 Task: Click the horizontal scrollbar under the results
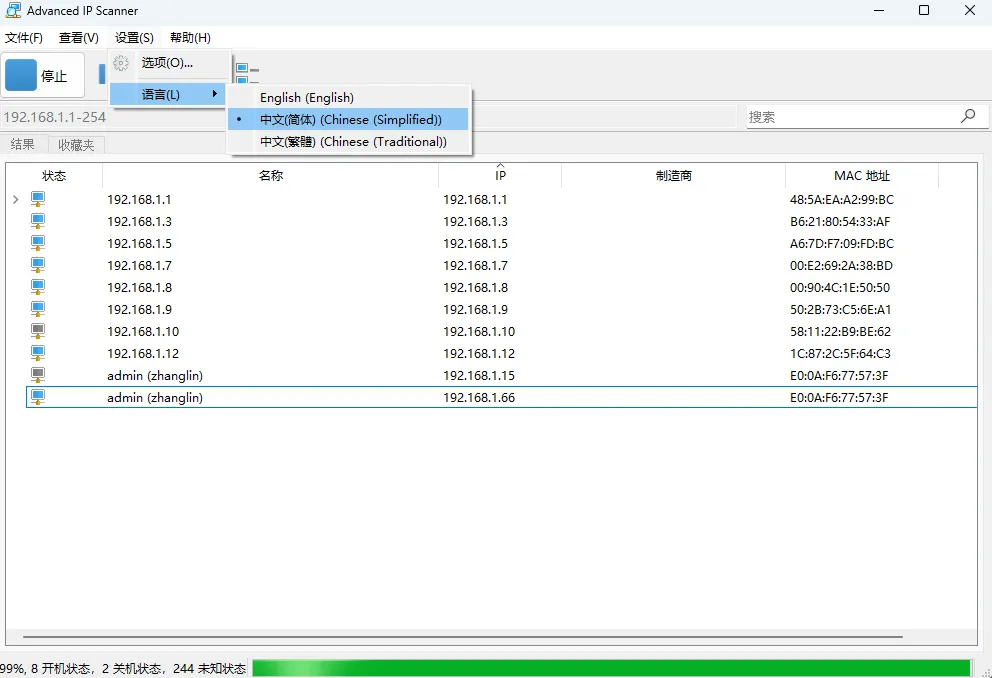[x=462, y=637]
